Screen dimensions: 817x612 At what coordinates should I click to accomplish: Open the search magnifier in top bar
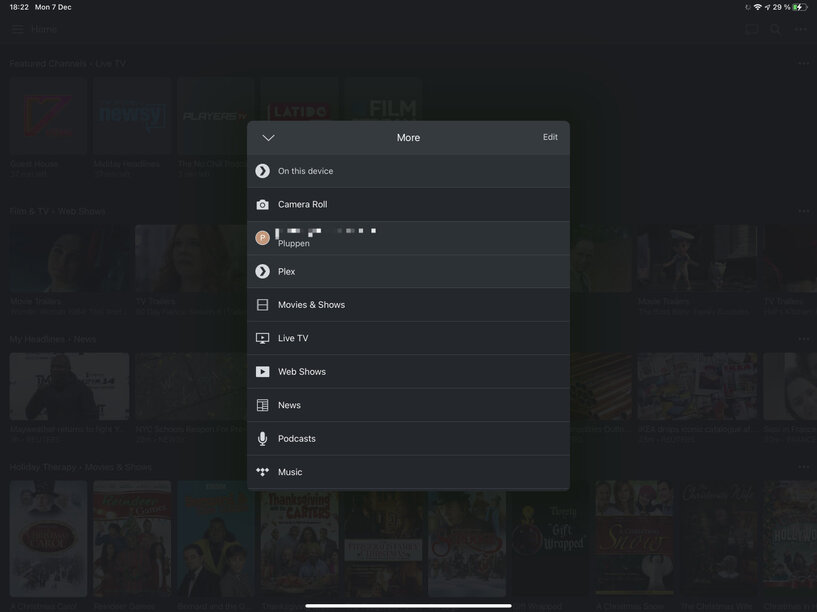[775, 29]
